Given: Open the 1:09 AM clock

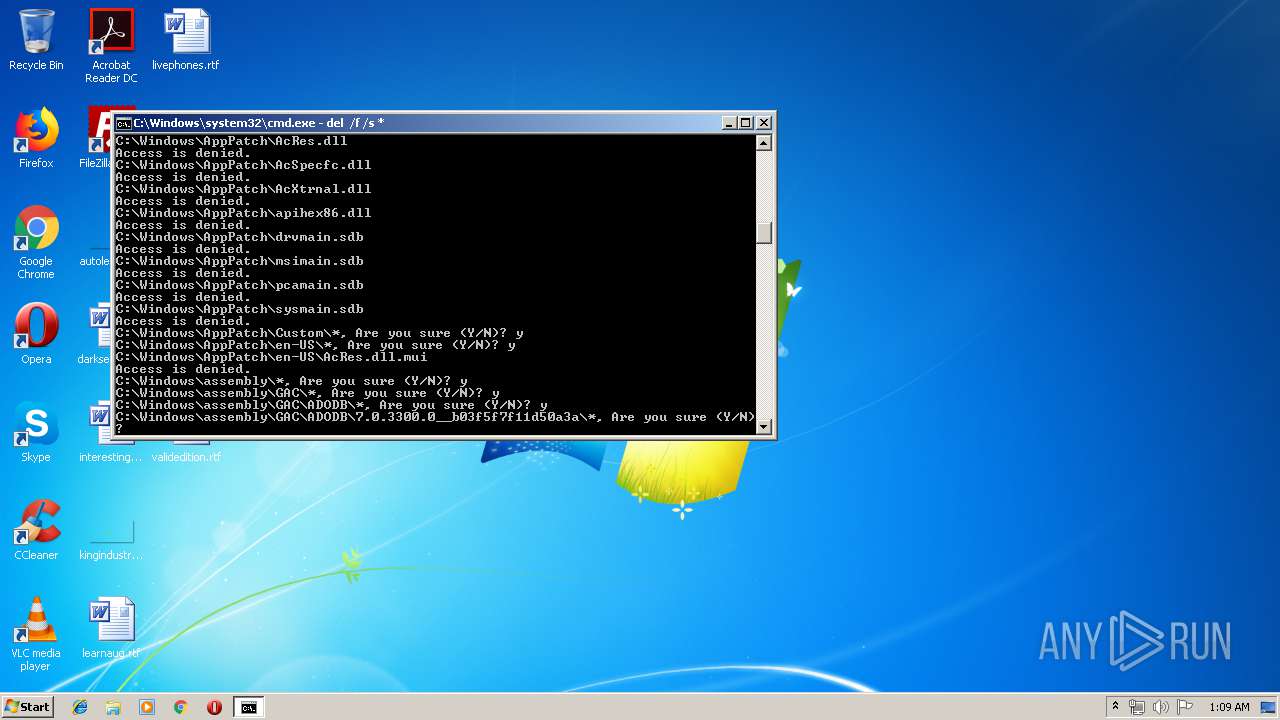Looking at the screenshot, I should [1229, 707].
